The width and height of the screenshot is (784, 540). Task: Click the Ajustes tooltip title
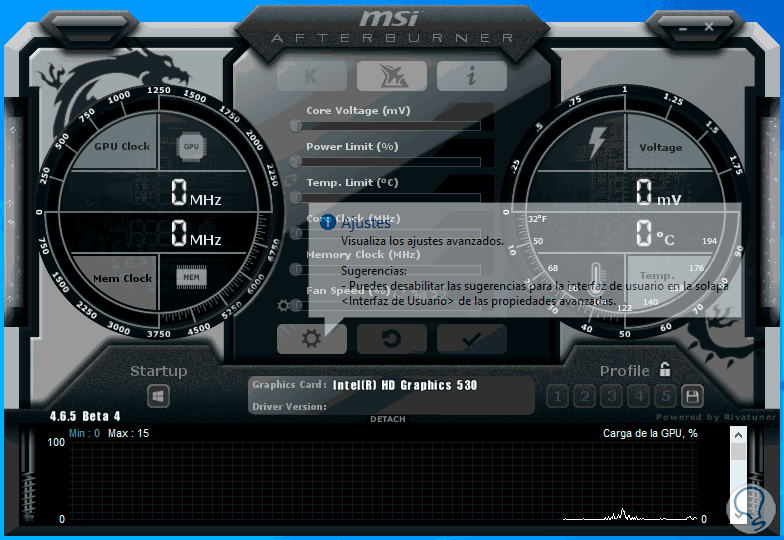click(366, 222)
